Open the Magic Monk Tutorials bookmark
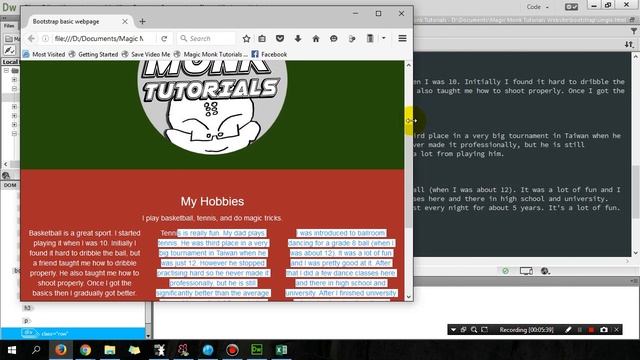640x360 pixels. point(211,54)
